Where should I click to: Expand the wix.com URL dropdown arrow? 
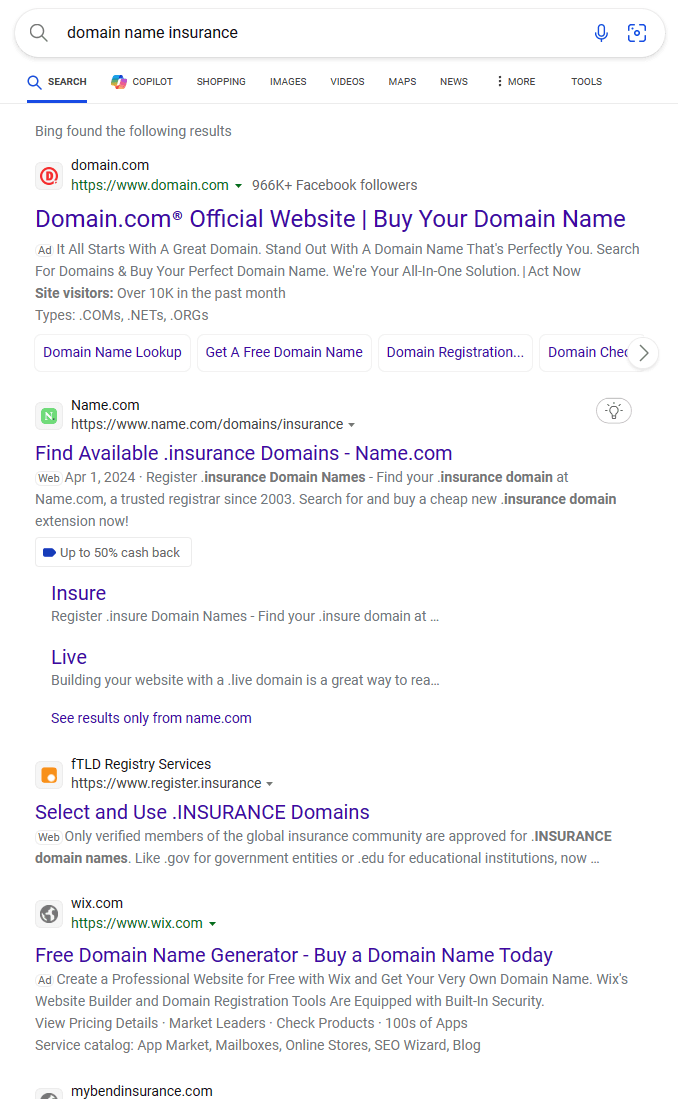tap(212, 924)
